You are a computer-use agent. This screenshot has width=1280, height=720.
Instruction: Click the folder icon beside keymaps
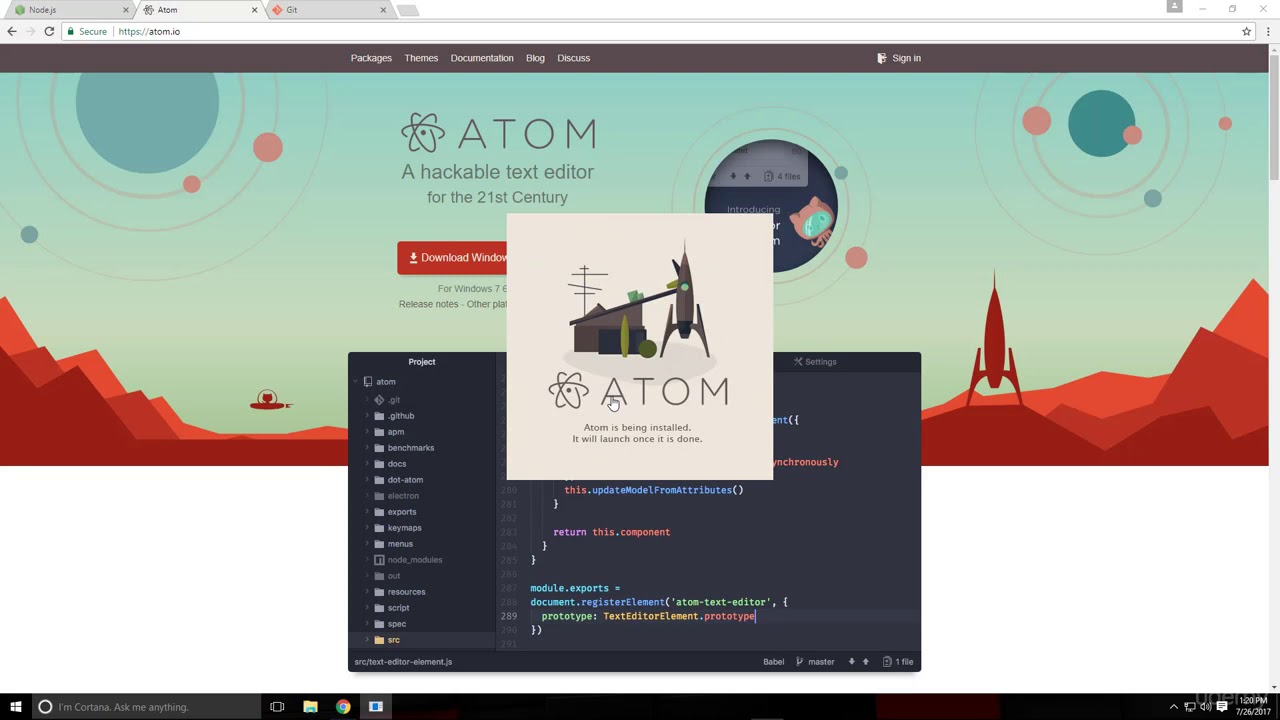379,528
